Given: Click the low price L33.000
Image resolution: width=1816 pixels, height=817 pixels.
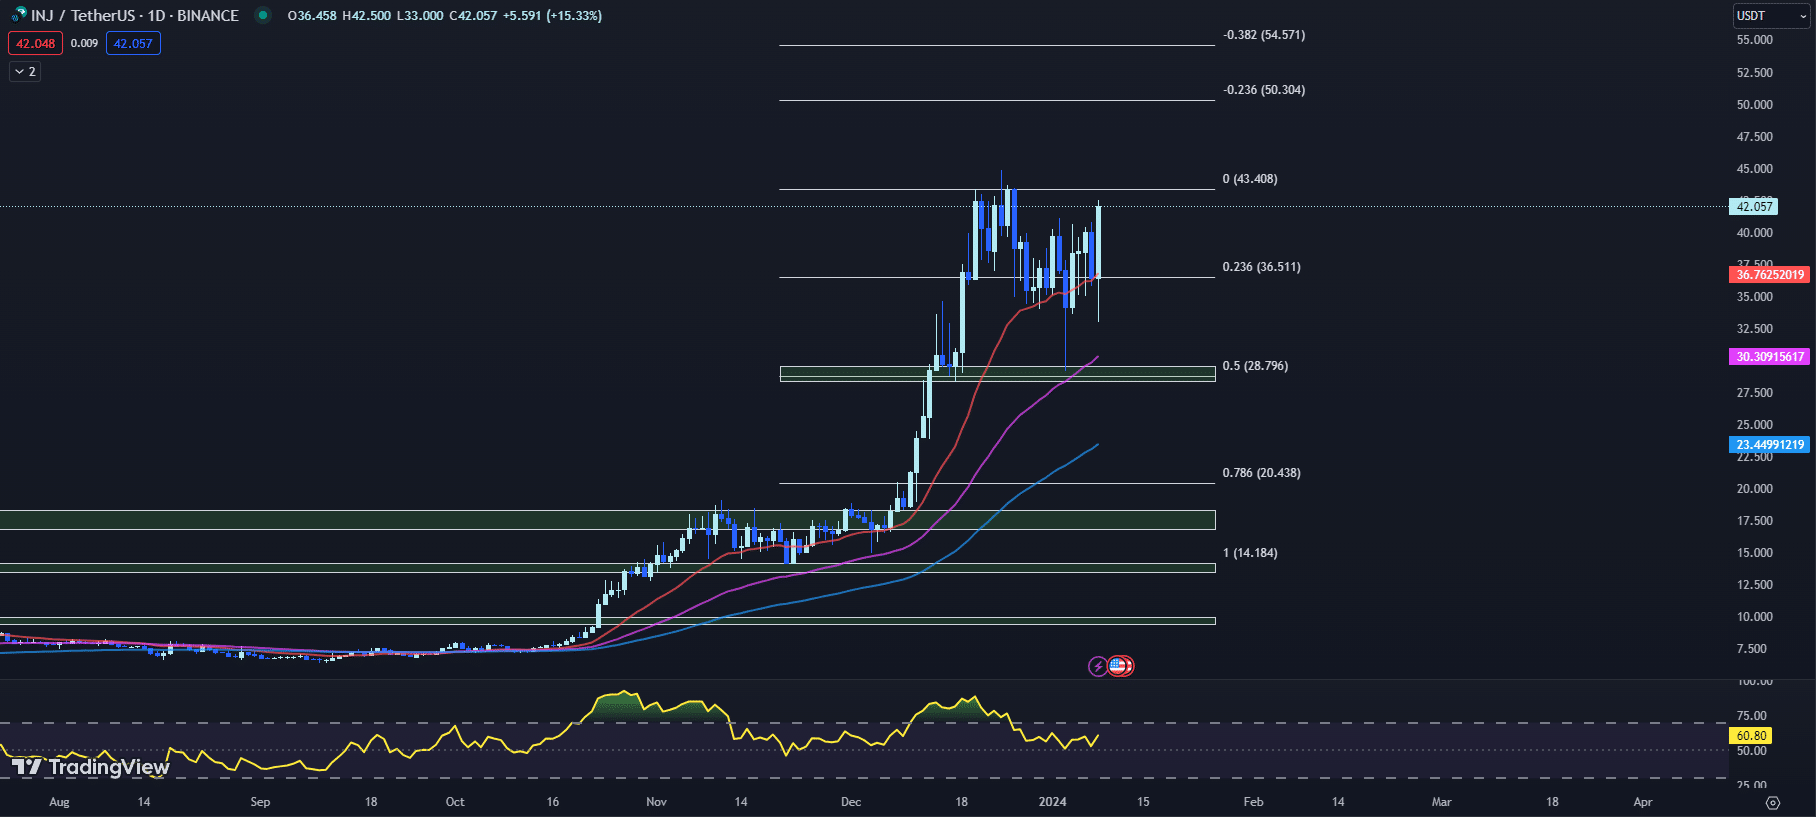Looking at the screenshot, I should (x=420, y=16).
